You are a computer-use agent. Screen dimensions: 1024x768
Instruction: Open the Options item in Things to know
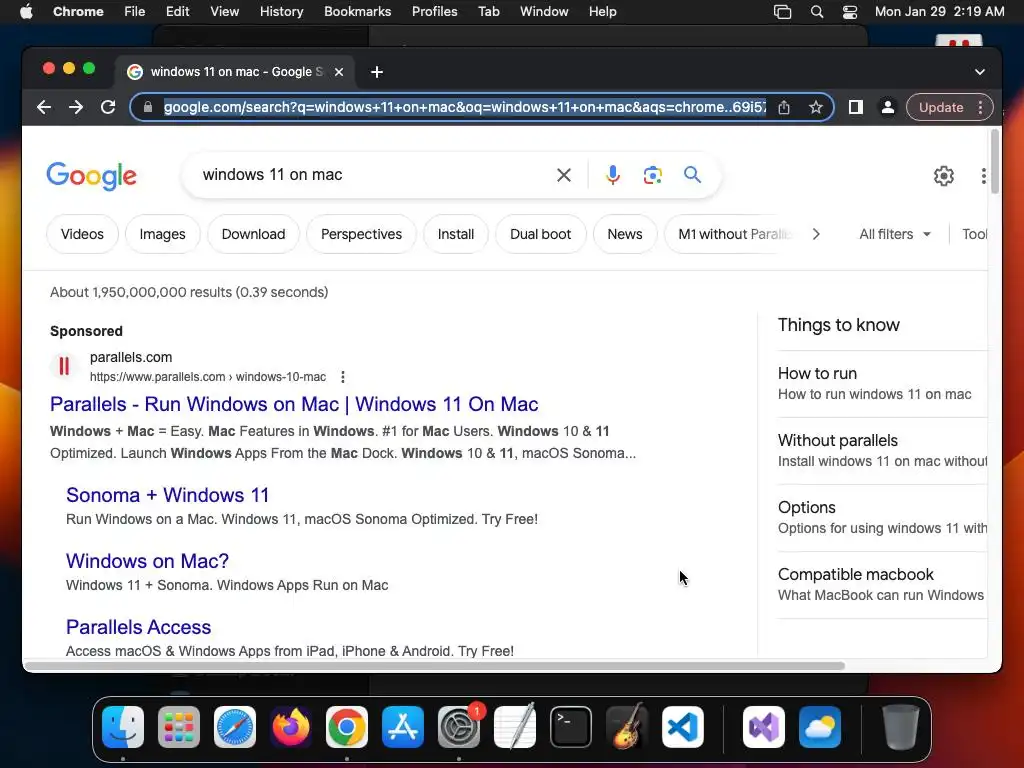pyautogui.click(x=882, y=517)
